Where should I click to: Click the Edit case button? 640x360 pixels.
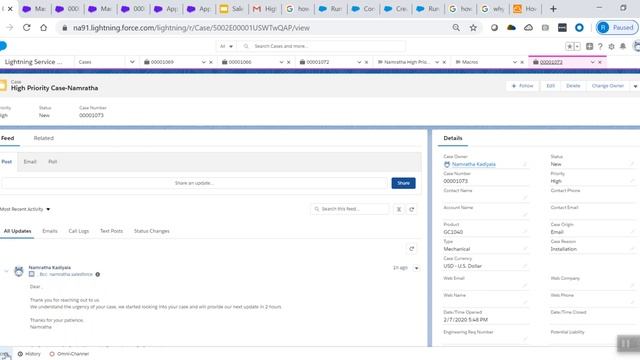click(551, 86)
